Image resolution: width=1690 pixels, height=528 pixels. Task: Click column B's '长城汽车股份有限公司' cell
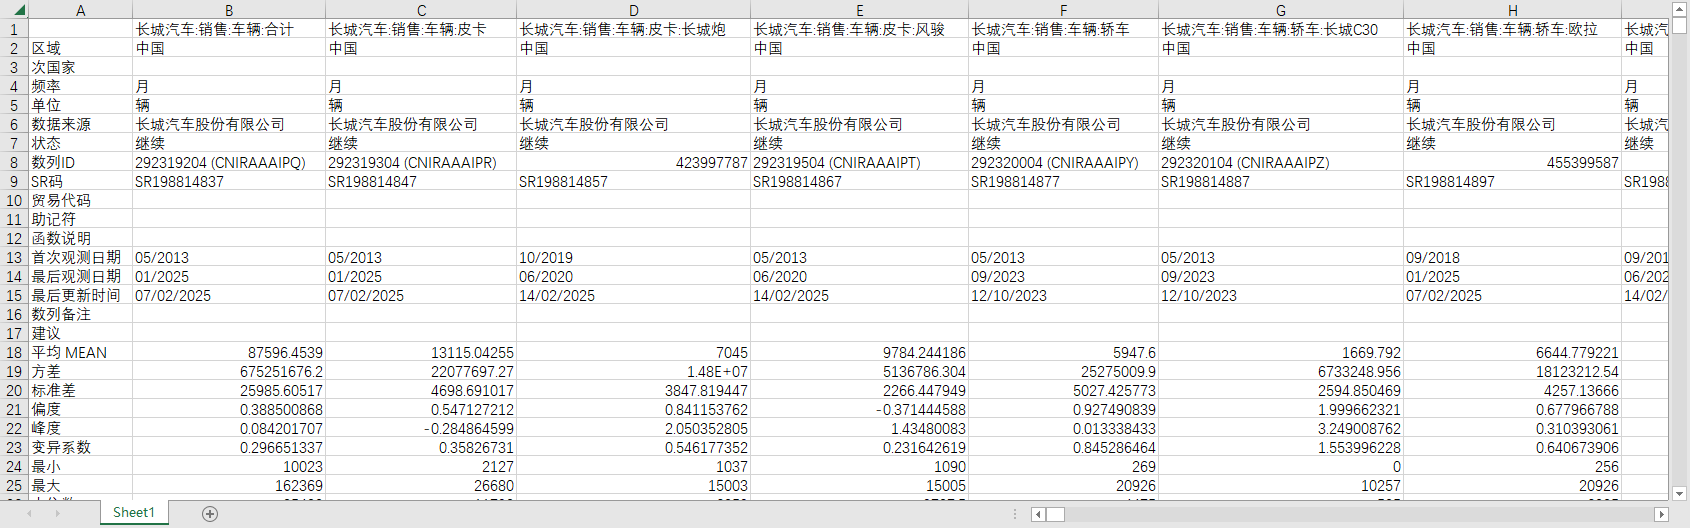pyautogui.click(x=229, y=124)
